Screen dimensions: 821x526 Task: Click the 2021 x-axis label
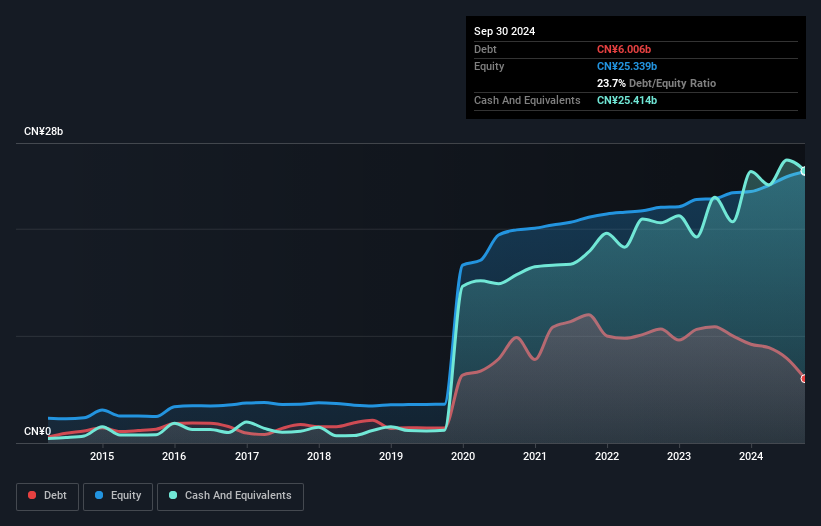tap(535, 456)
